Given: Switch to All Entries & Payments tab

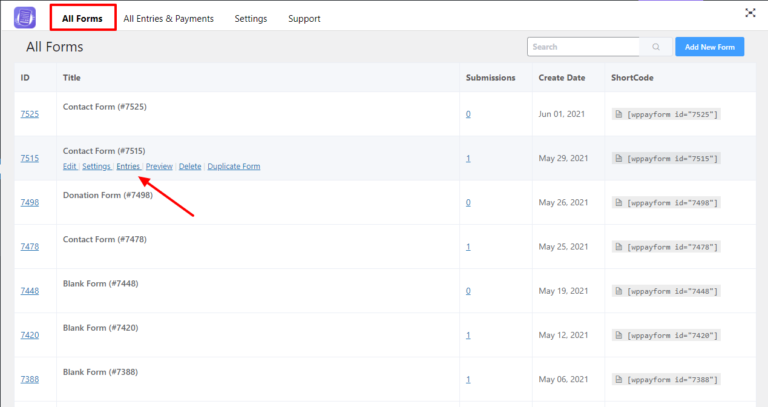Looking at the screenshot, I should click(x=168, y=18).
